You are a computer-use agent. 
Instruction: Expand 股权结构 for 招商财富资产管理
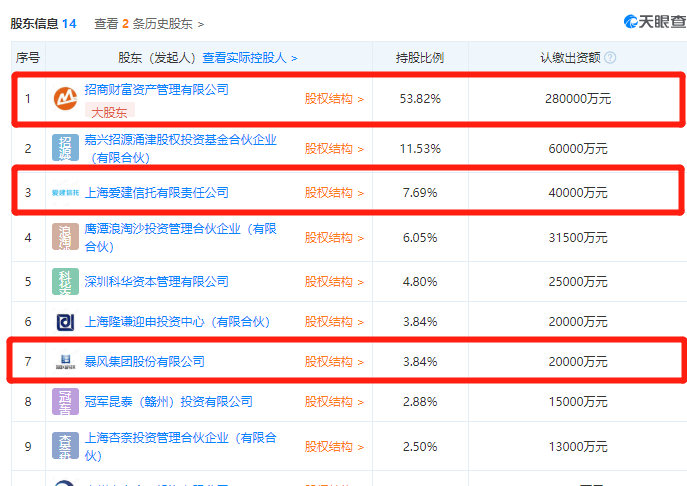tap(334, 99)
